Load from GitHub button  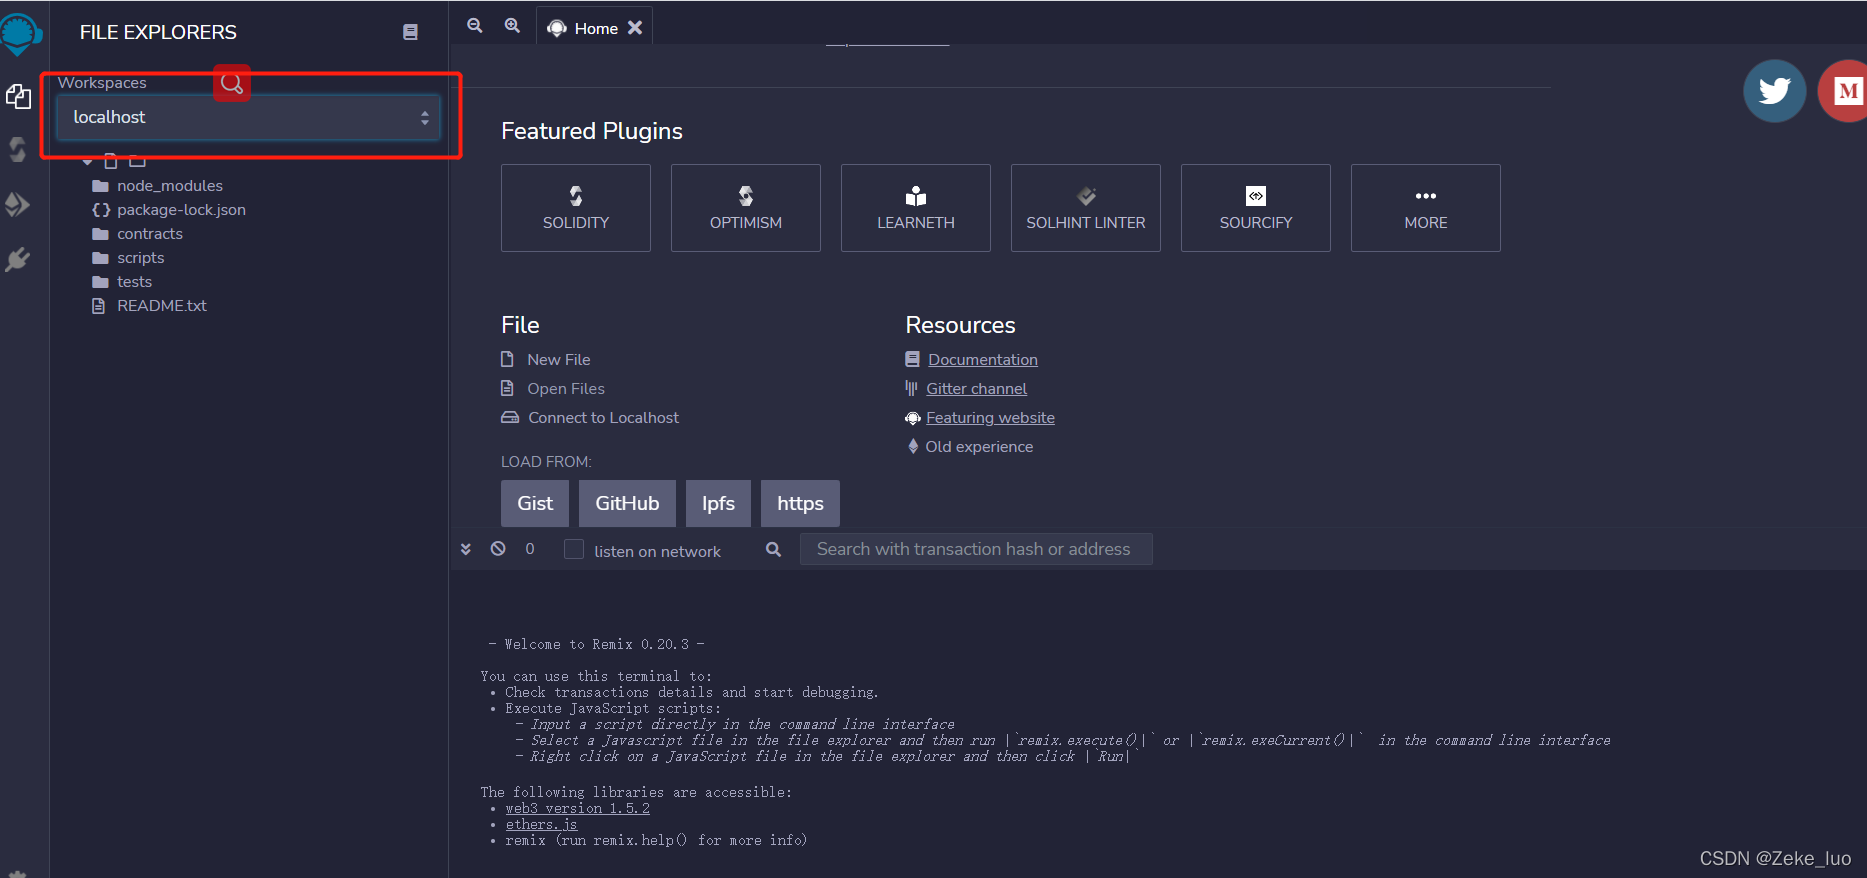tap(627, 504)
